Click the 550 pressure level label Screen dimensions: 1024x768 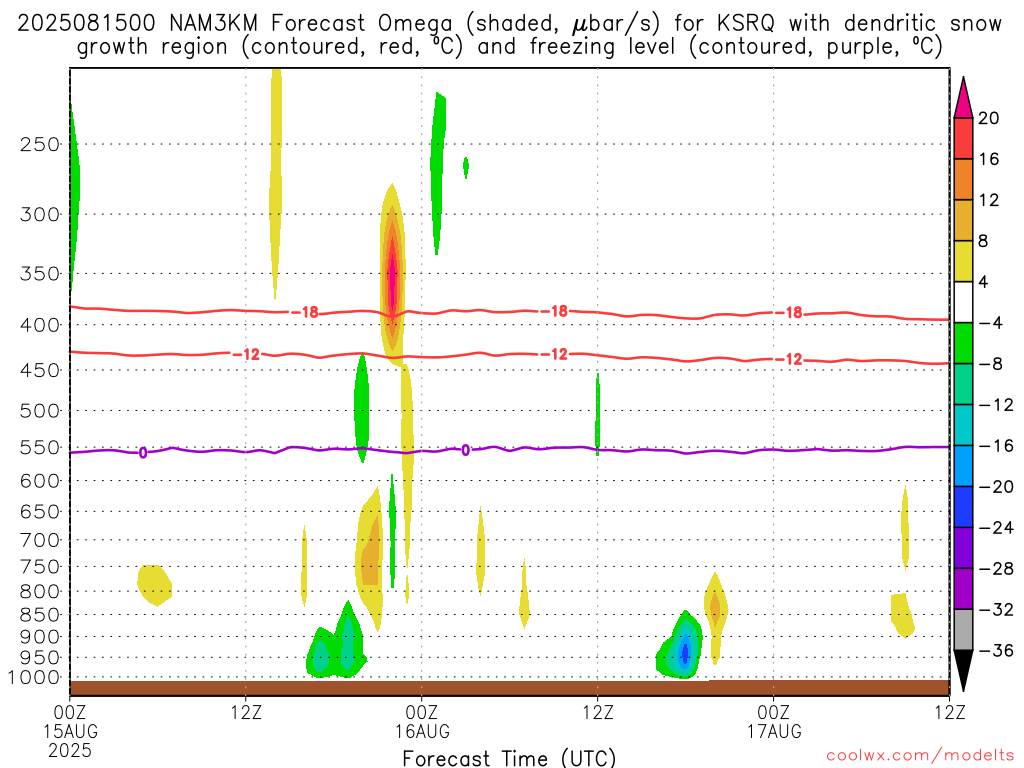40,447
